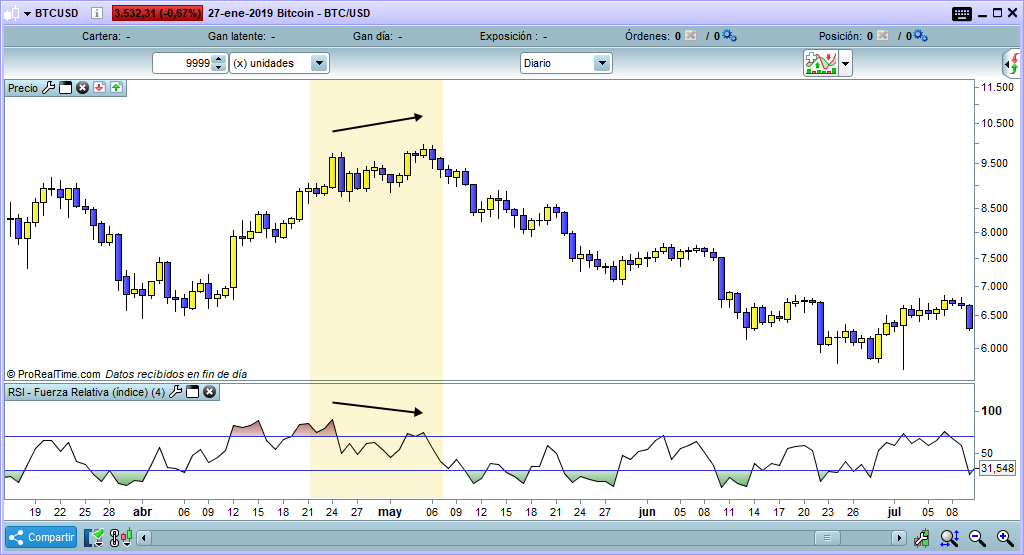Open the BTCUSD instrument selector arrow
Viewport: 1024px width, 555px height.
[12, 14]
